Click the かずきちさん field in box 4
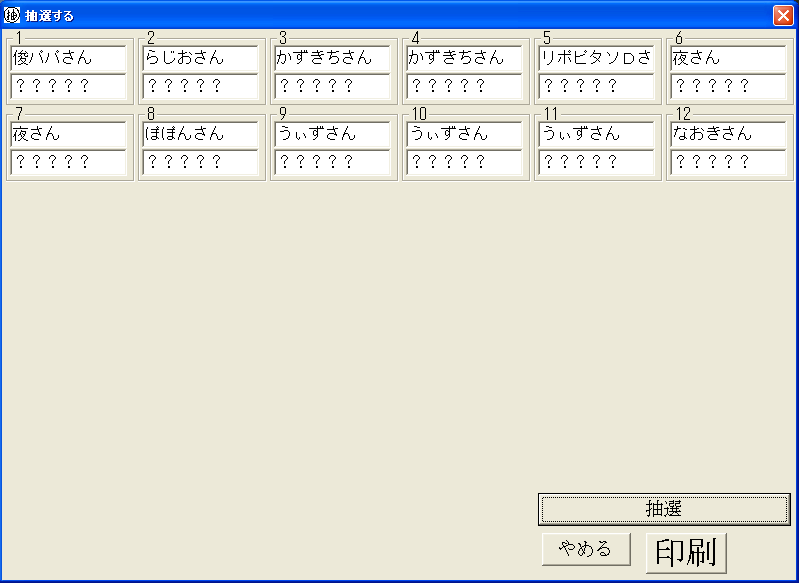This screenshot has height=583, width=799. 464,58
